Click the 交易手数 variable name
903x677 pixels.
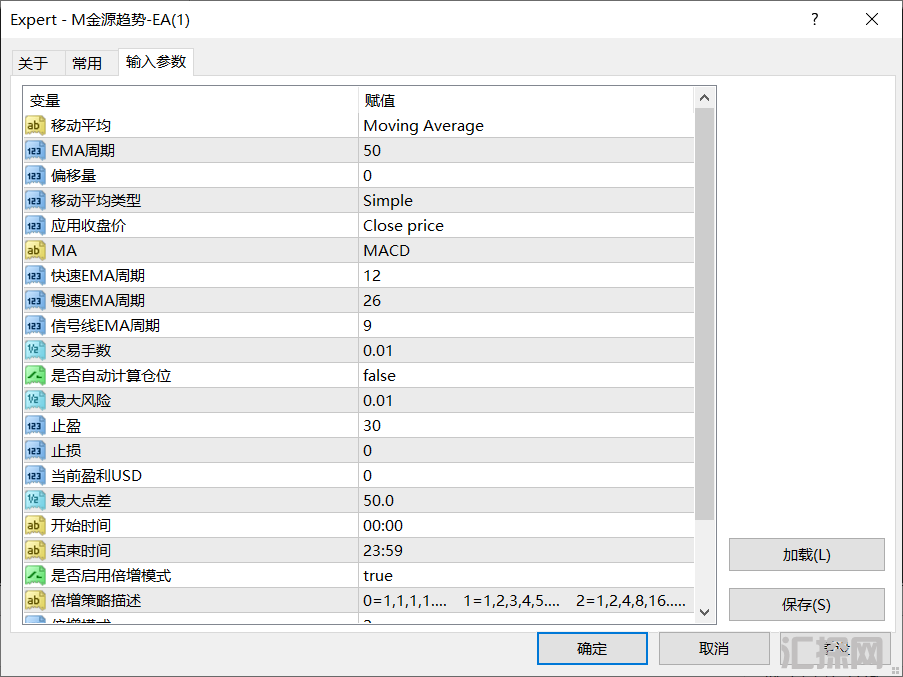point(81,351)
